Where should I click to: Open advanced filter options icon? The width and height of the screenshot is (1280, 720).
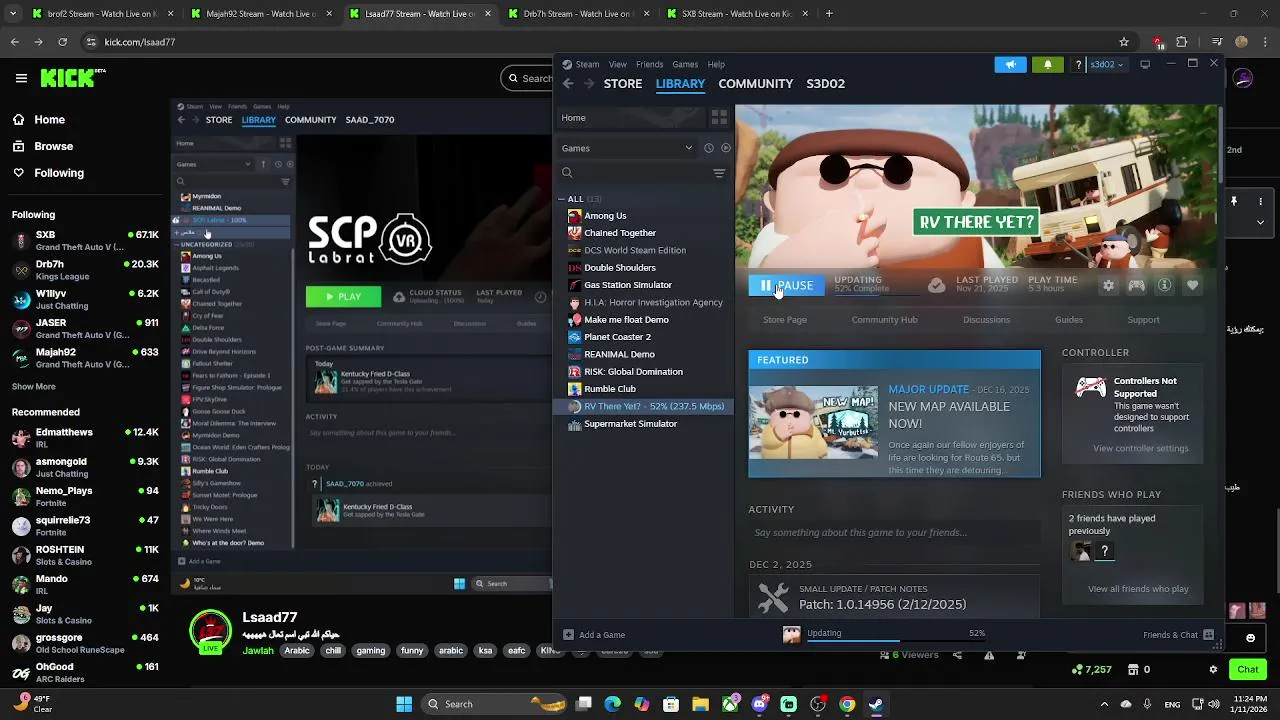click(x=718, y=173)
